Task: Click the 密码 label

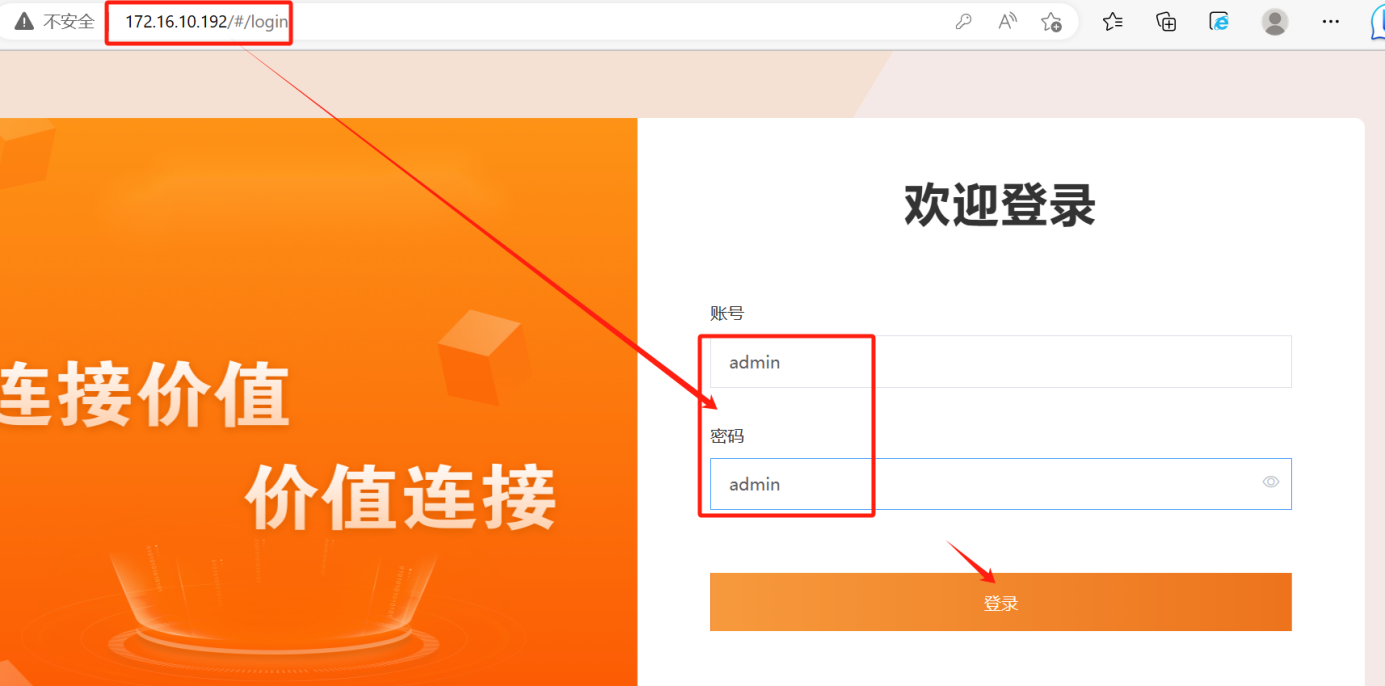Action: point(727,436)
